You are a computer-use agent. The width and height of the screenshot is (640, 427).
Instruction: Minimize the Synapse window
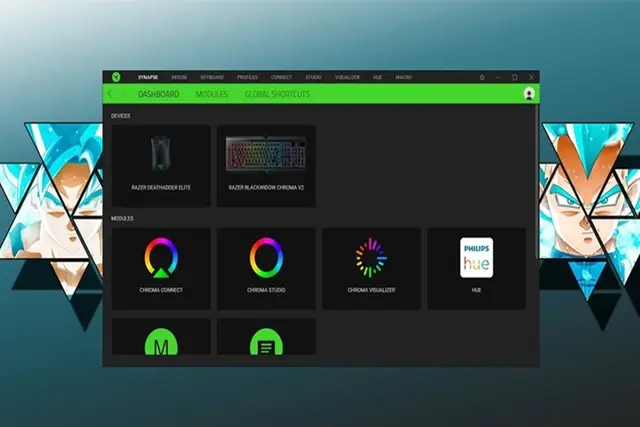tap(498, 77)
